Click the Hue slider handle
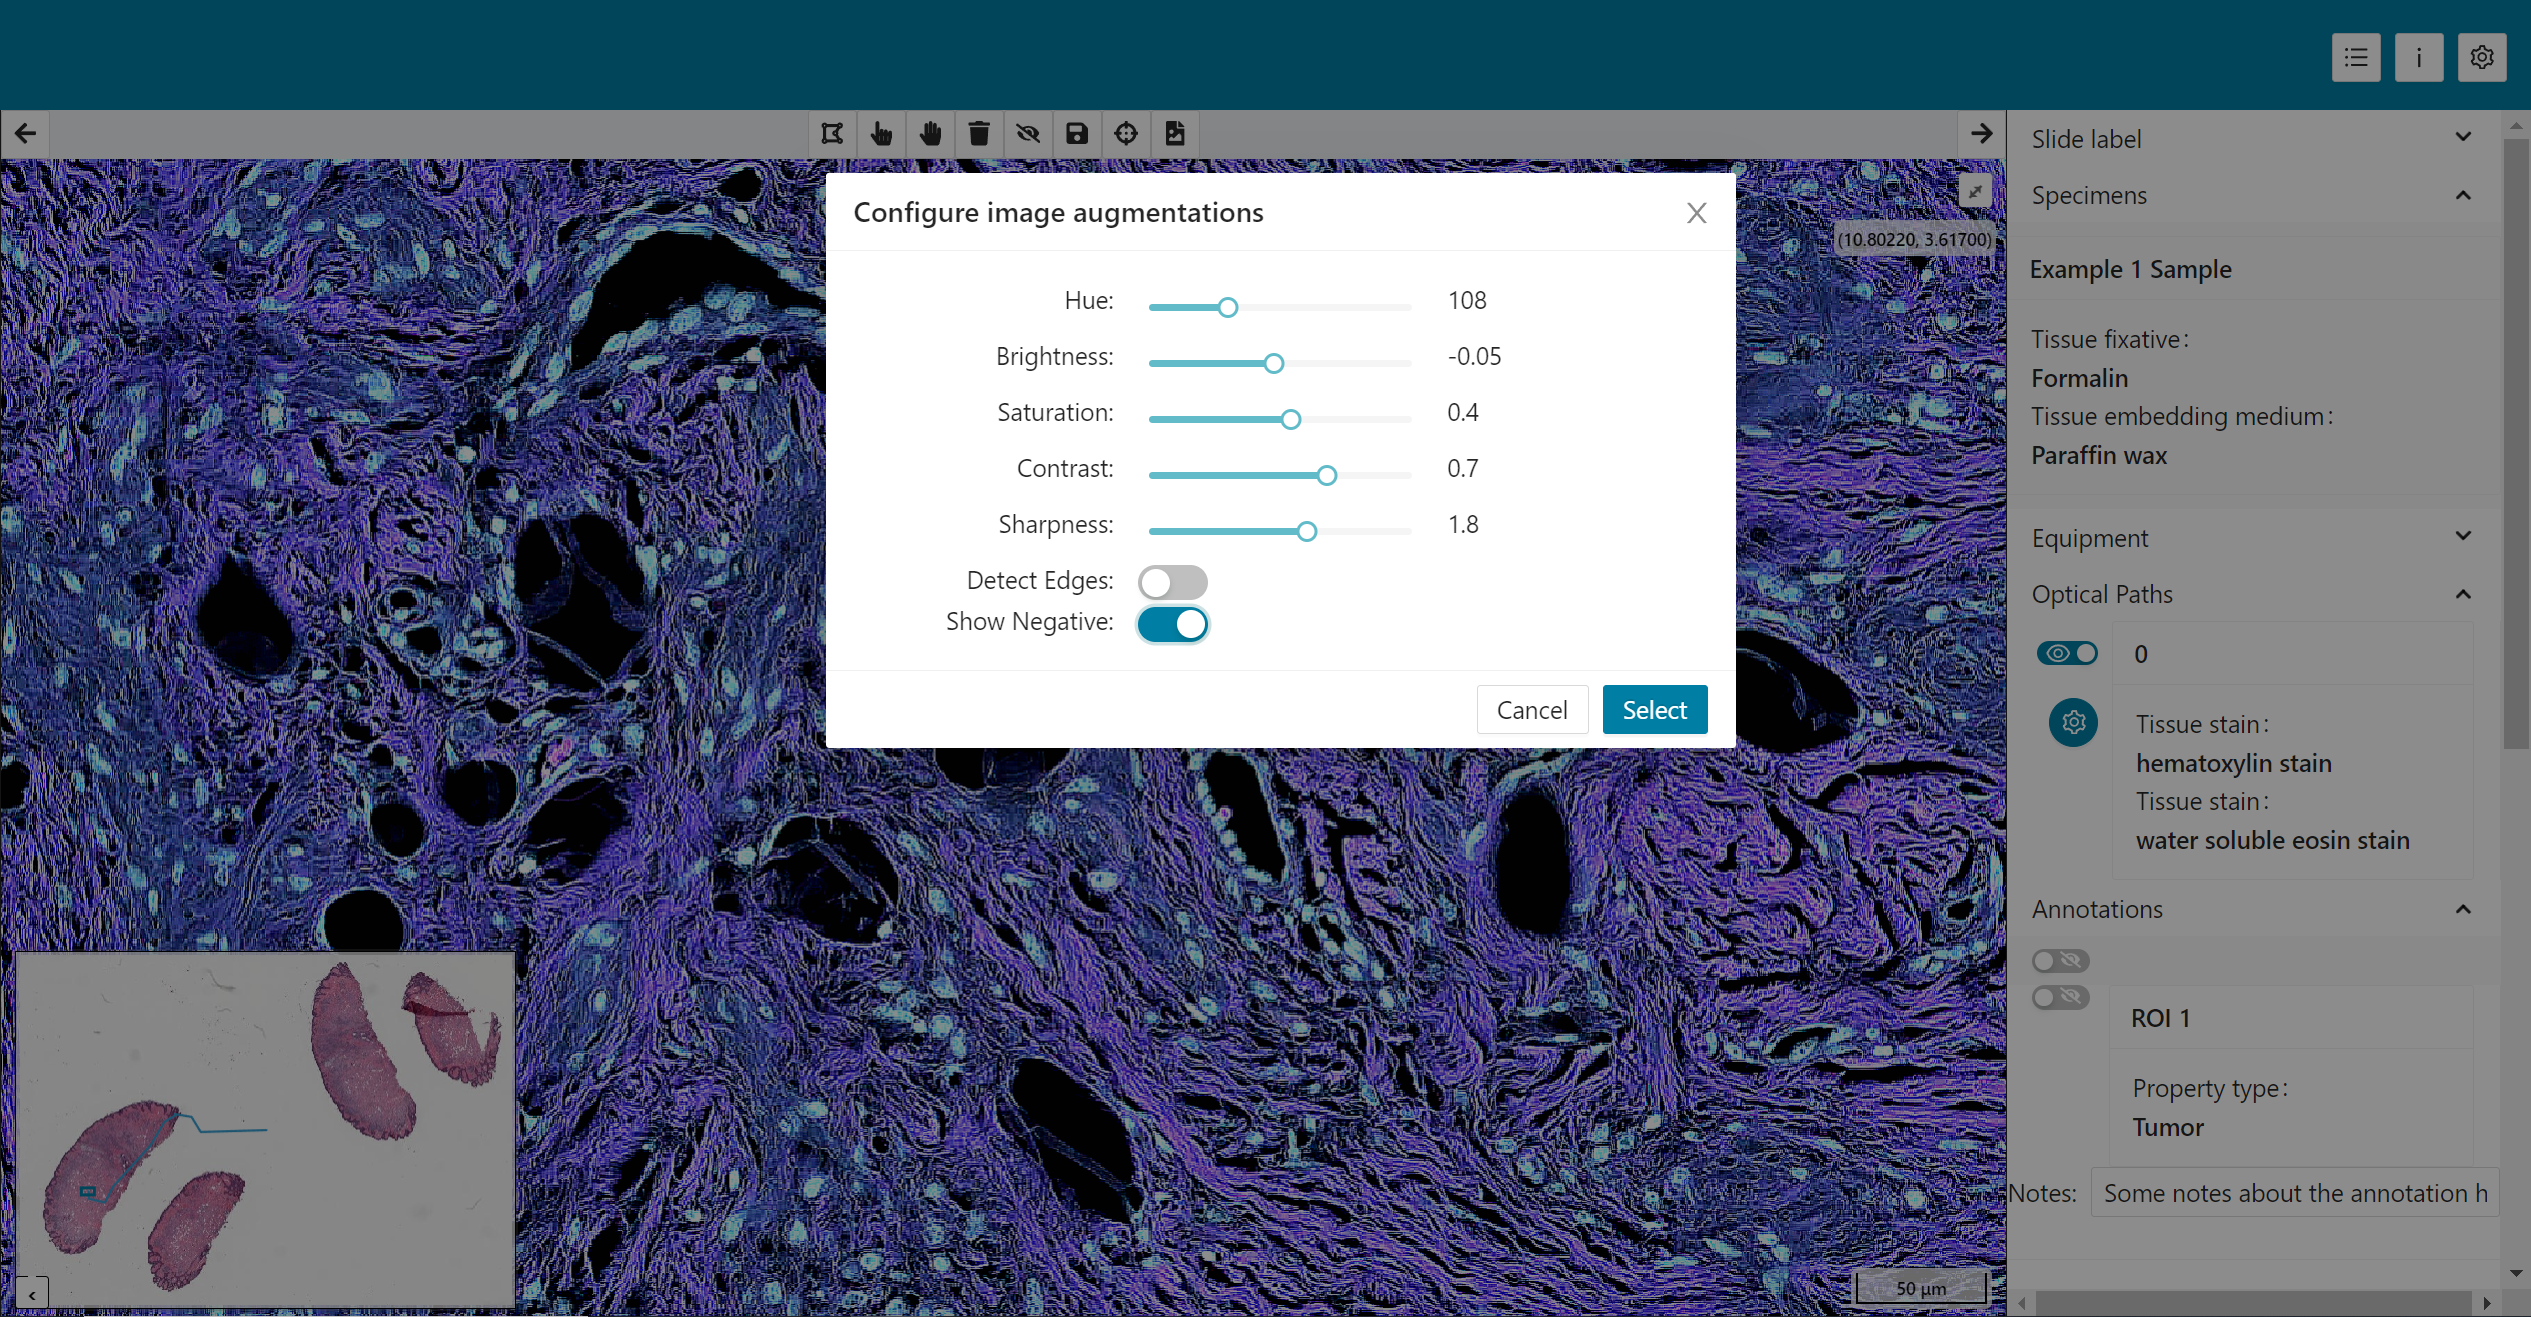2531x1317 pixels. pyautogui.click(x=1228, y=308)
